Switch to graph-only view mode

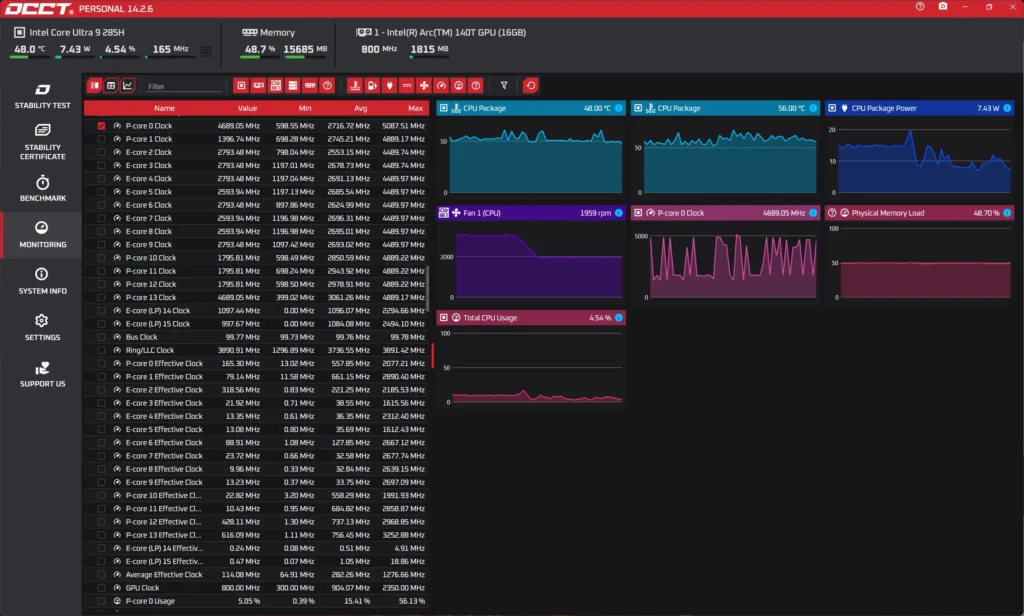point(127,86)
